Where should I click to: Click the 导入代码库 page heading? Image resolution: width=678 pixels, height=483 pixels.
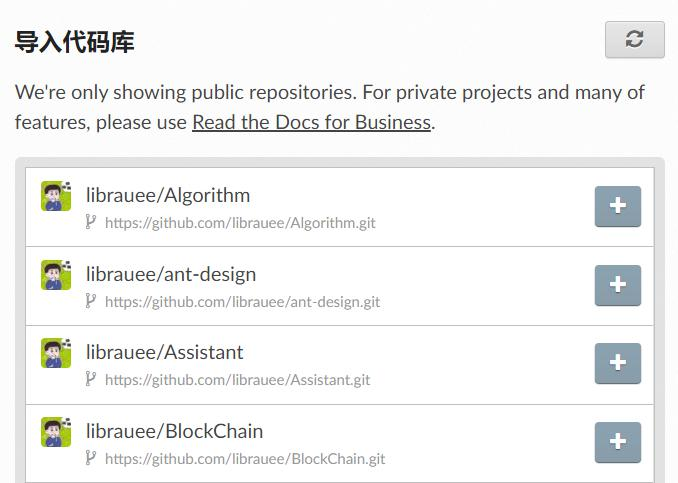click(75, 42)
